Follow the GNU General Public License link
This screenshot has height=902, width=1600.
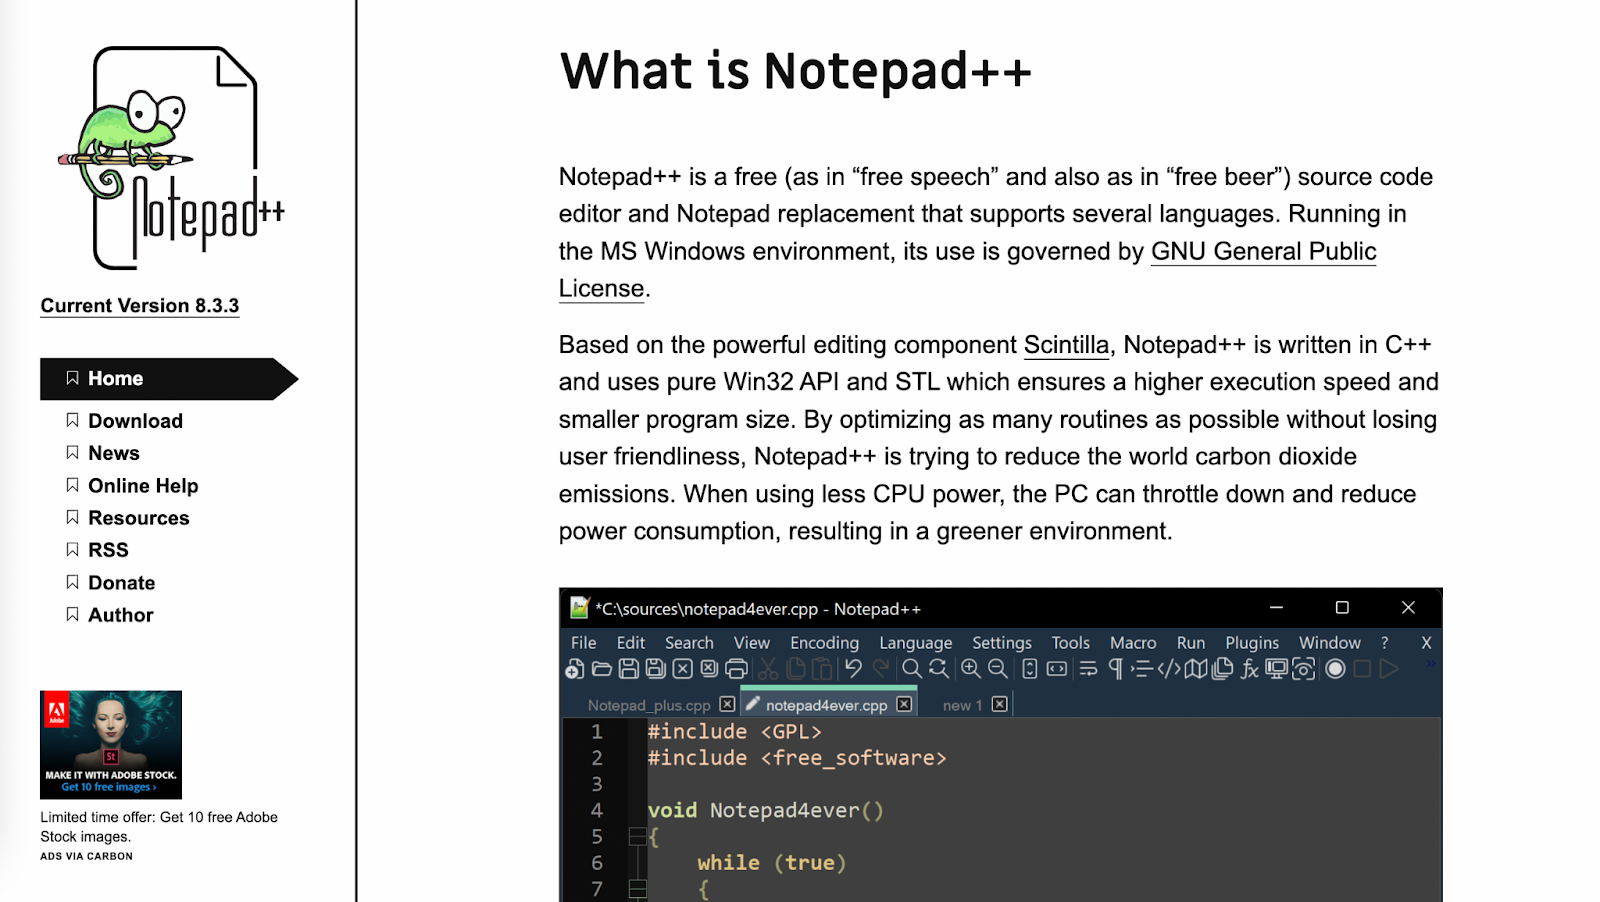pos(1264,252)
